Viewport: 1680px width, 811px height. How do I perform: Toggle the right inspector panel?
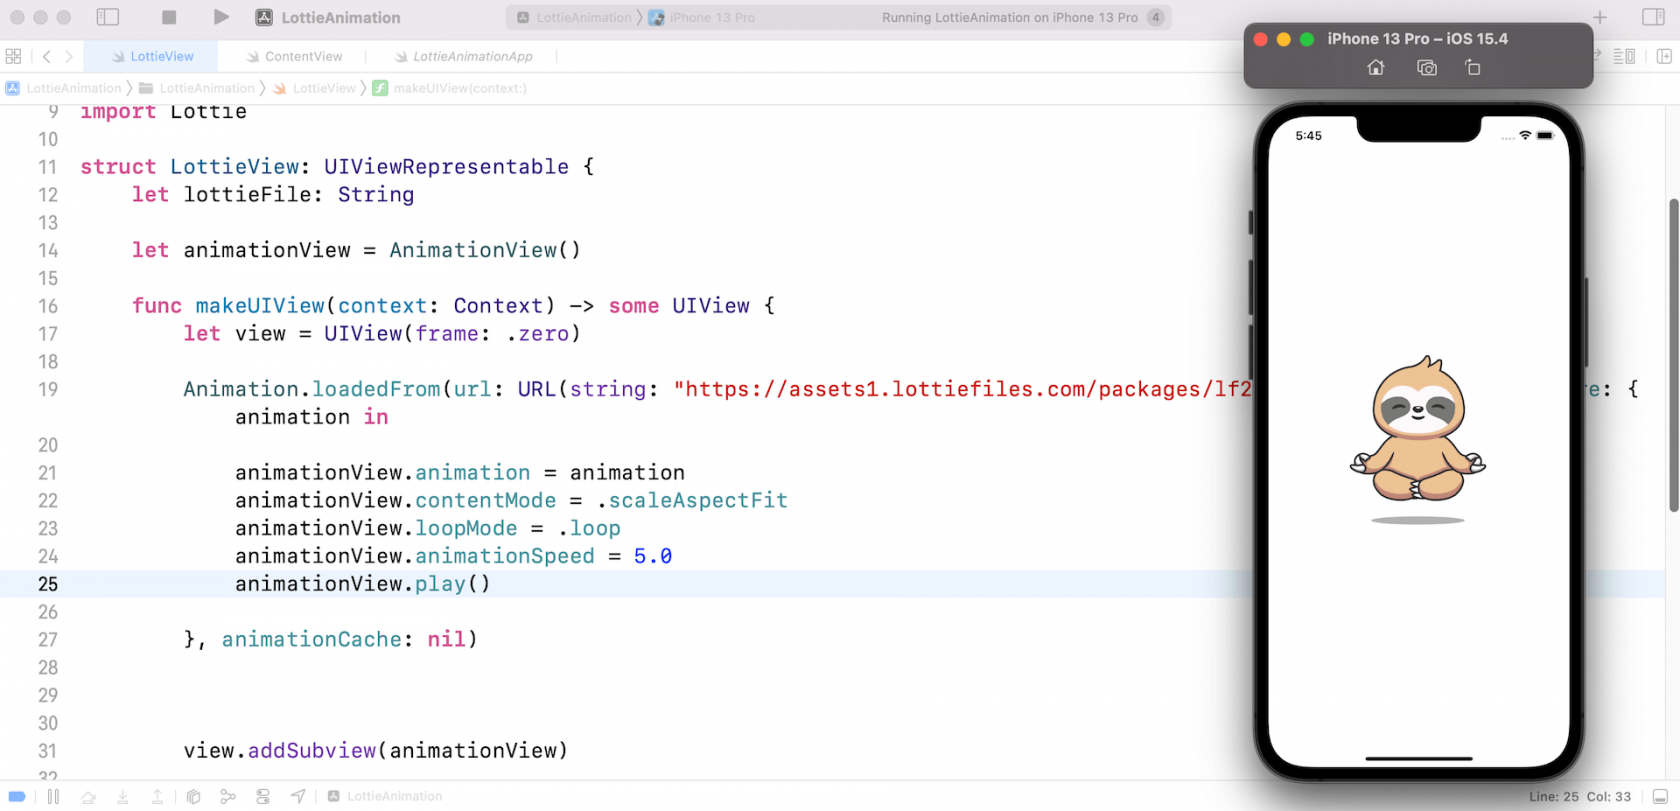[x=1653, y=17]
